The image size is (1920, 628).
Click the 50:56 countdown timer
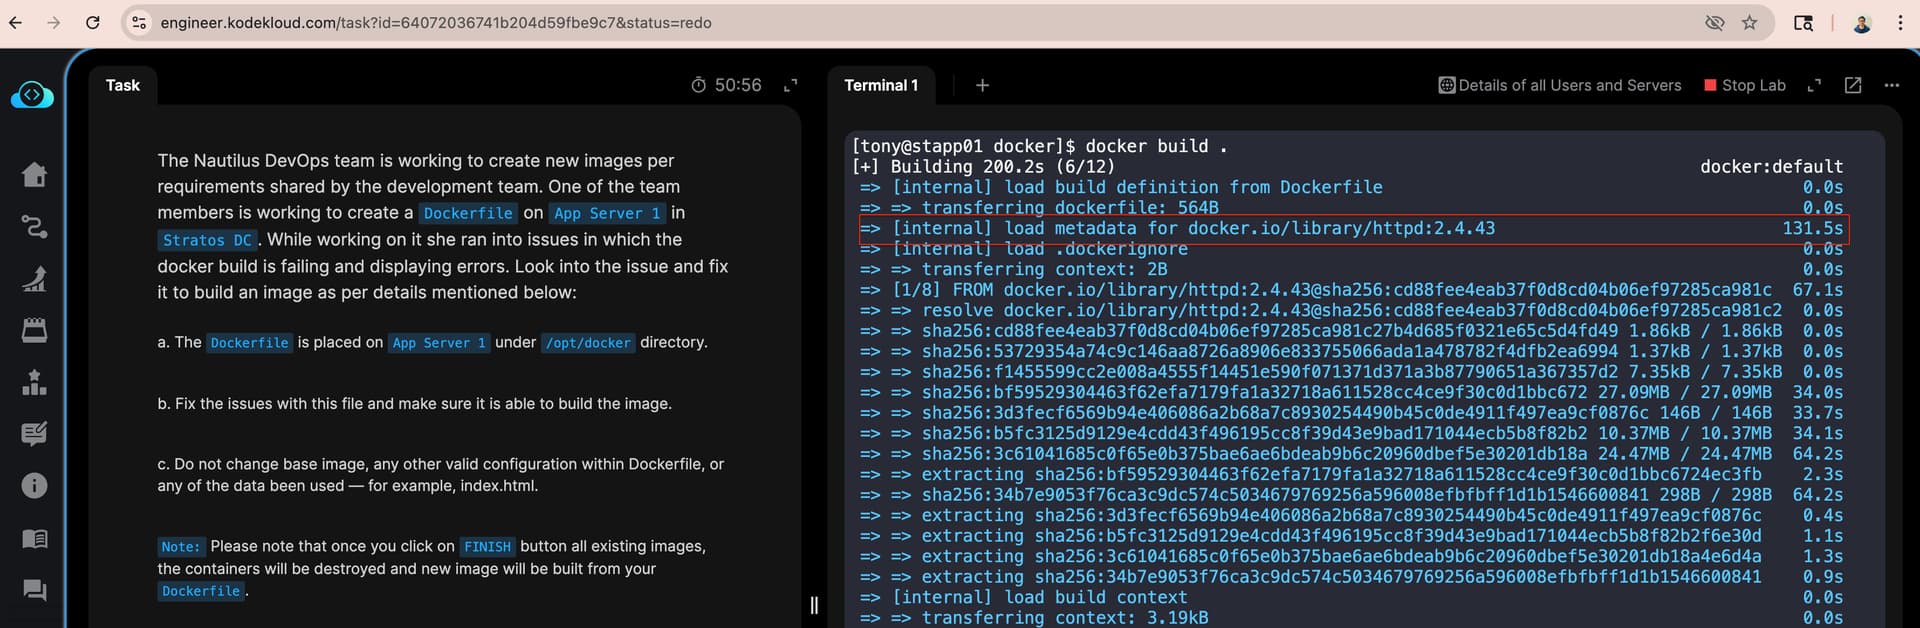tap(738, 85)
